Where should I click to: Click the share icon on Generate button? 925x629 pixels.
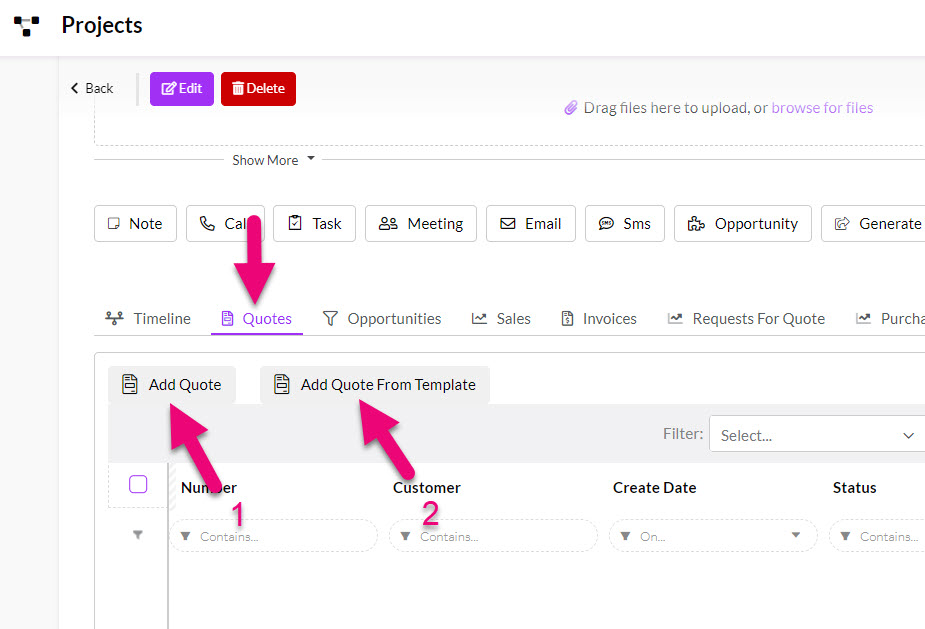click(x=842, y=224)
